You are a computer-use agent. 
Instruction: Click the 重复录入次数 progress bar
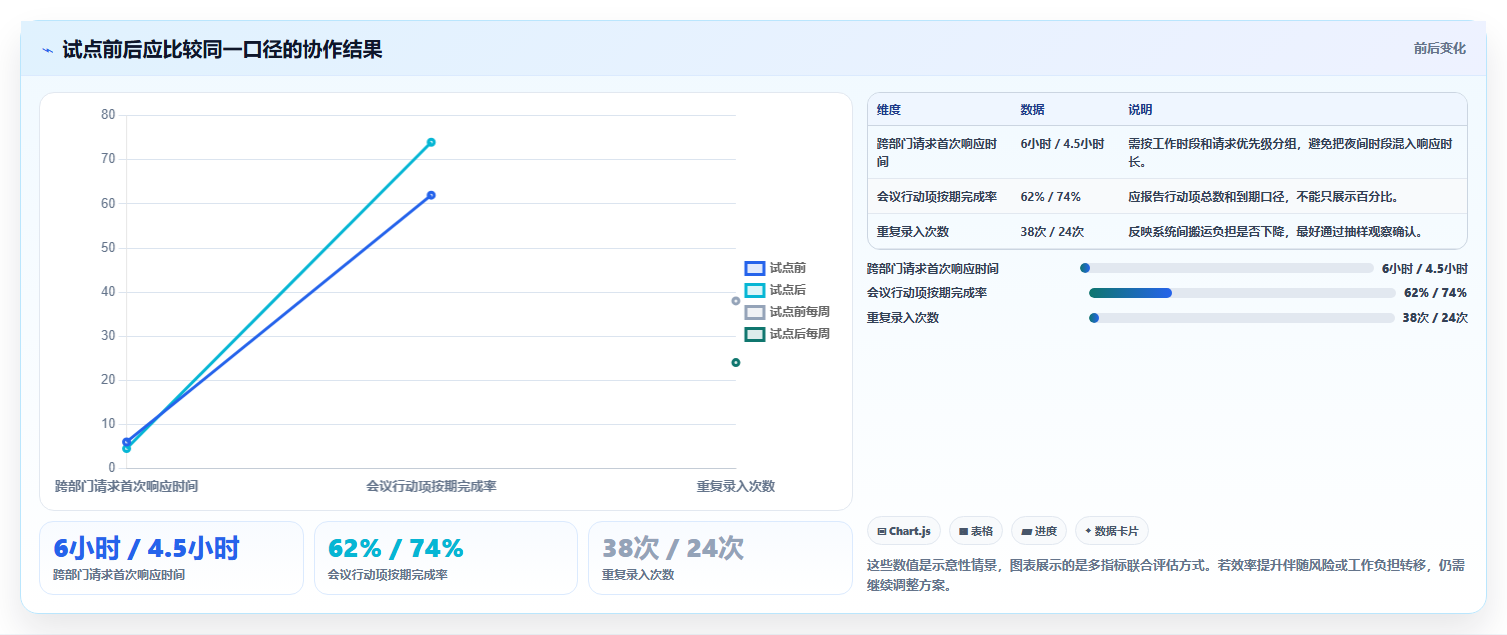1242,318
